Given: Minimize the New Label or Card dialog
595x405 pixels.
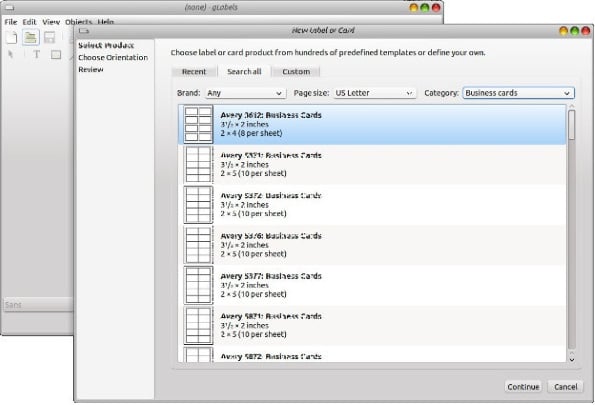Looking at the screenshot, I should click(x=564, y=31).
